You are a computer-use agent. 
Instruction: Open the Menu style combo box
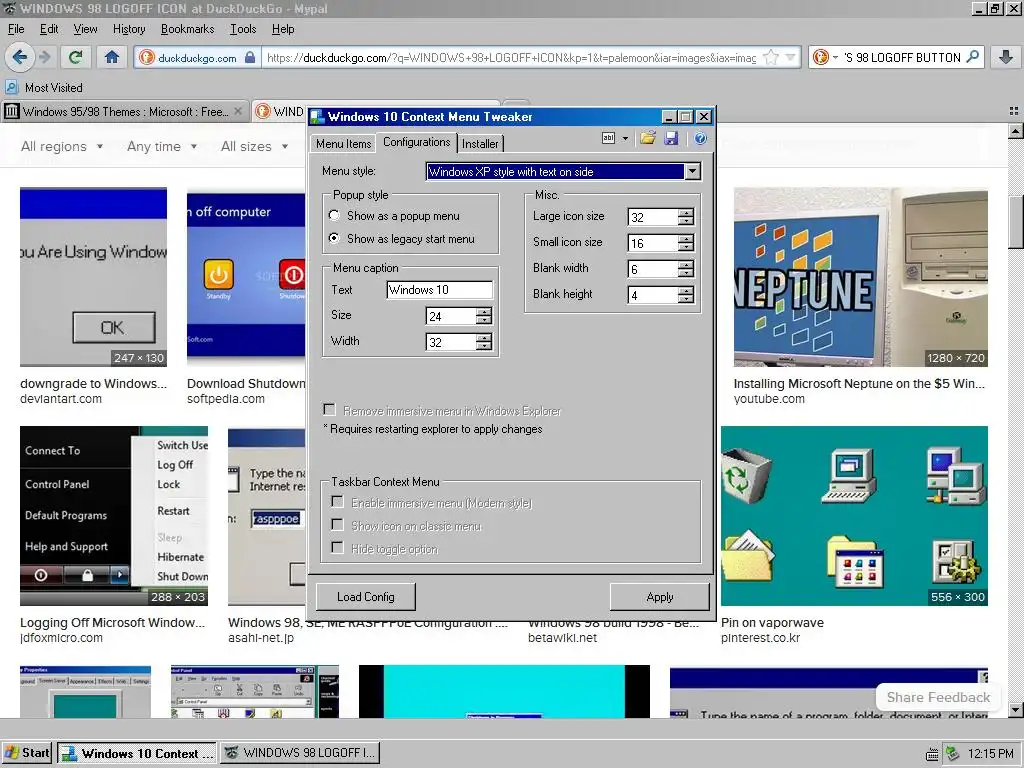(x=563, y=171)
